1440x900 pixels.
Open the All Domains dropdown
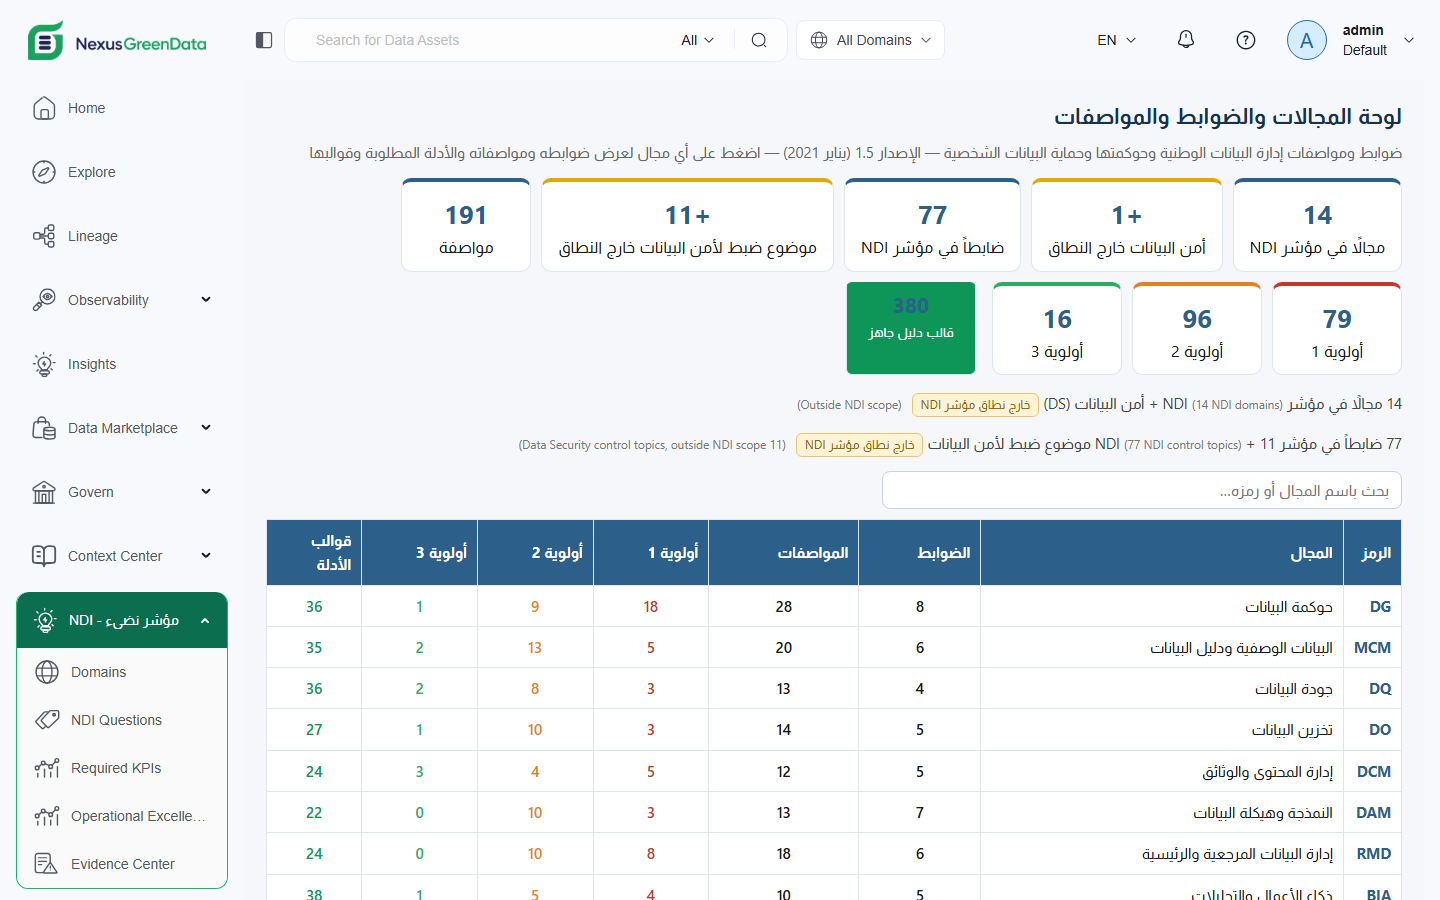point(871,40)
